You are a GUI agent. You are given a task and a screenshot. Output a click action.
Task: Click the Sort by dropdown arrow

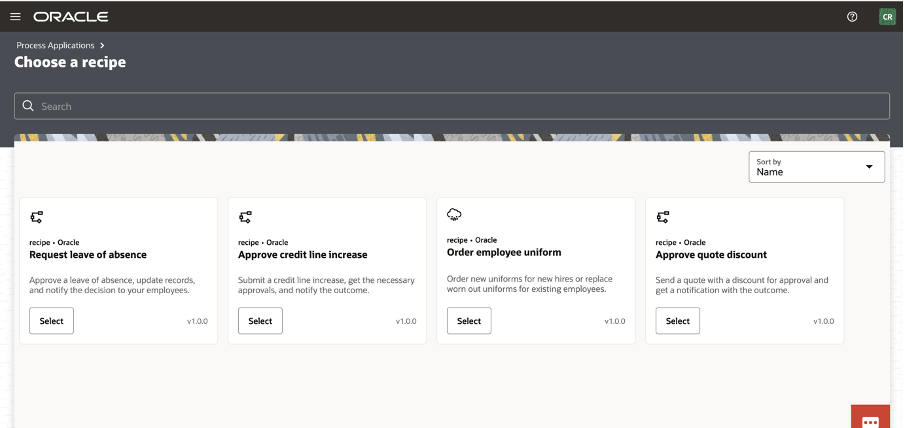point(869,167)
